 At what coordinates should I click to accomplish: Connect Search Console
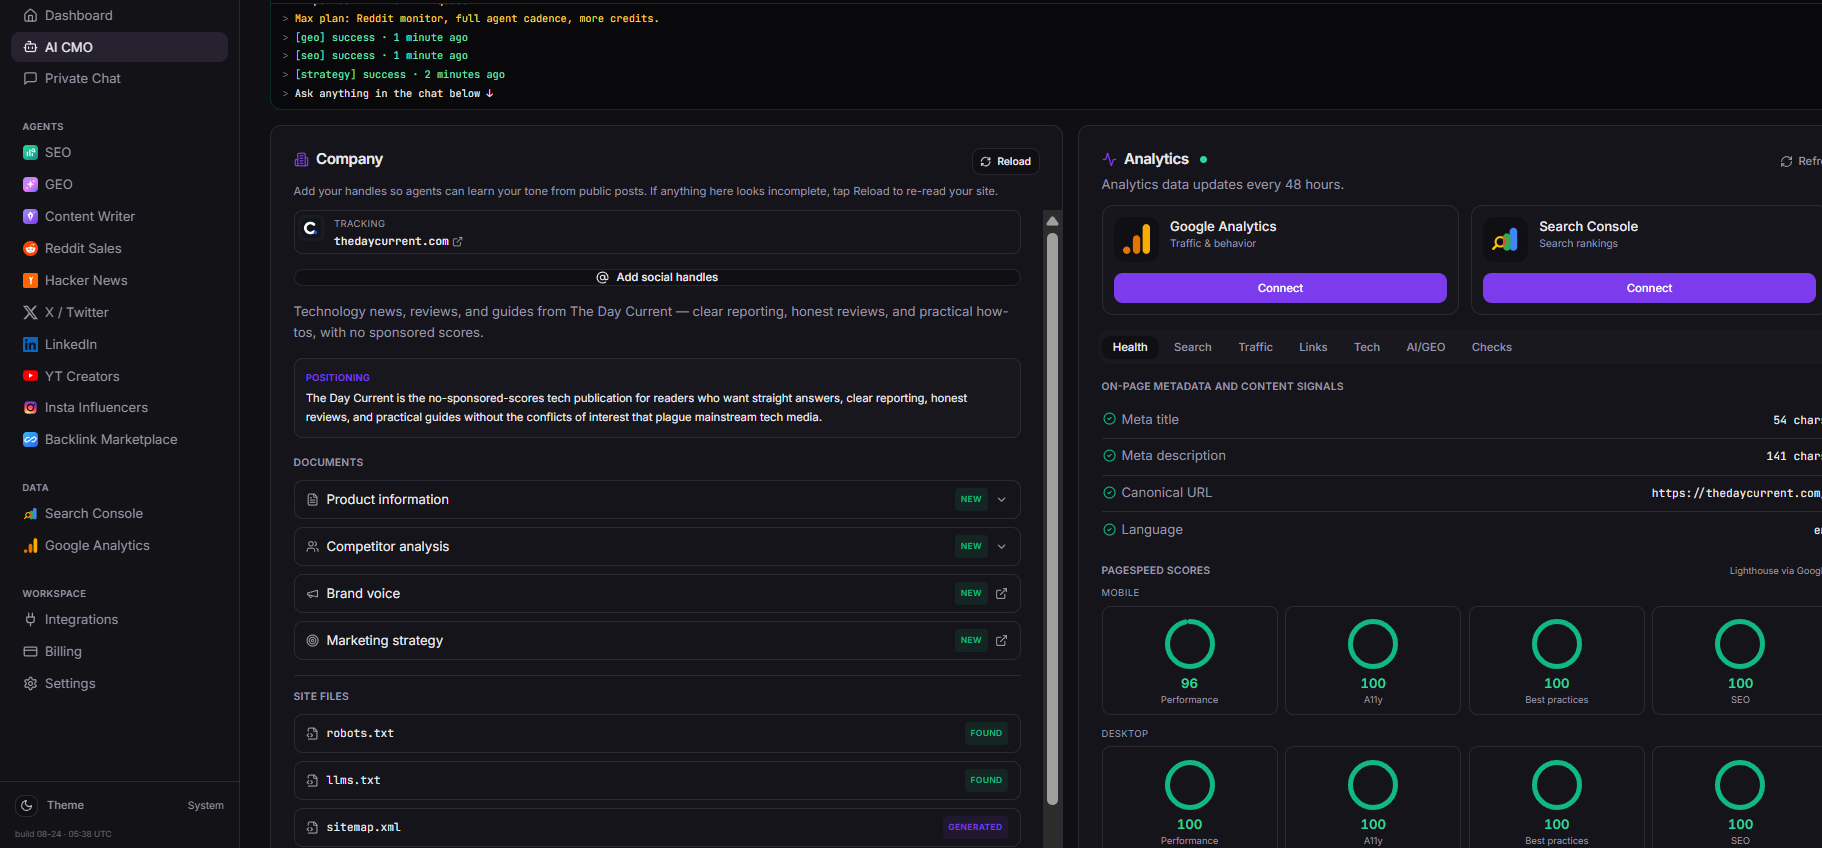tap(1649, 288)
